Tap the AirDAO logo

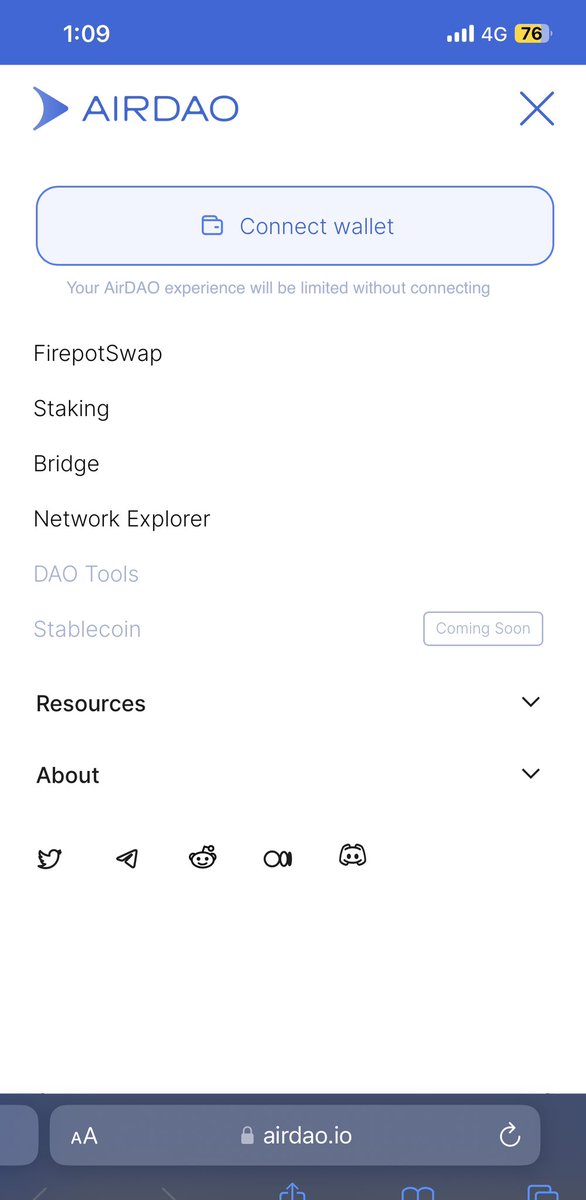[136, 108]
